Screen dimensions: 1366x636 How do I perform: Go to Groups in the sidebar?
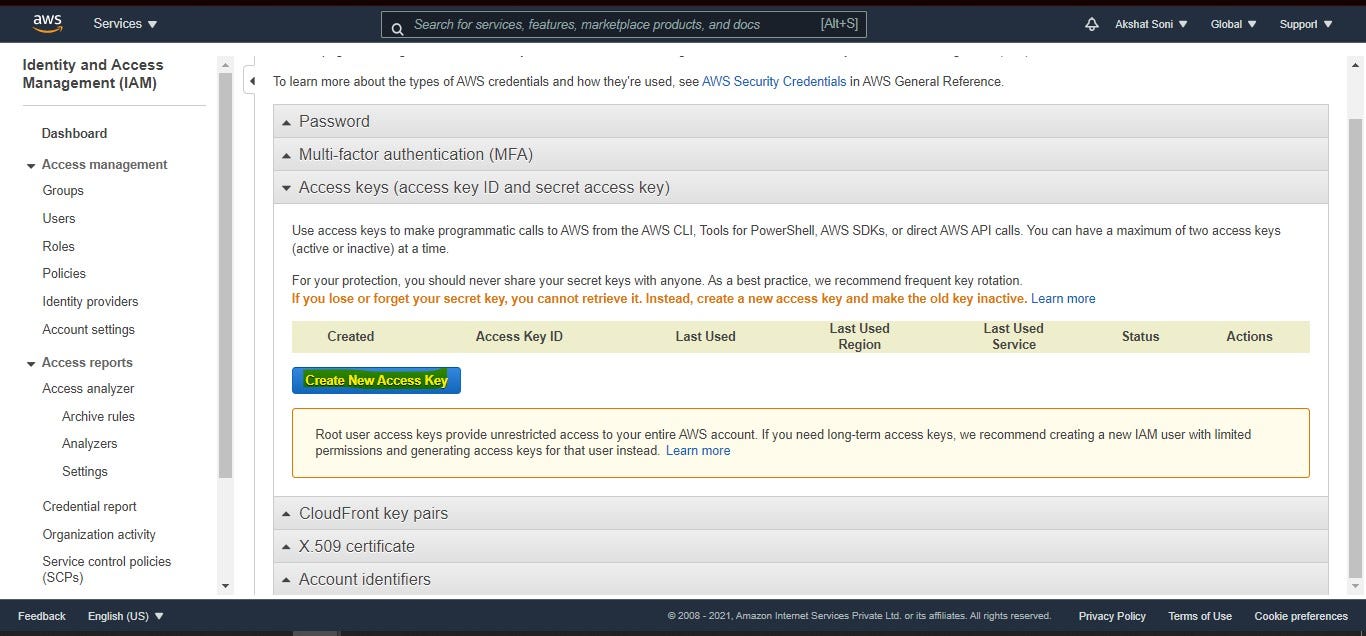tap(63, 190)
